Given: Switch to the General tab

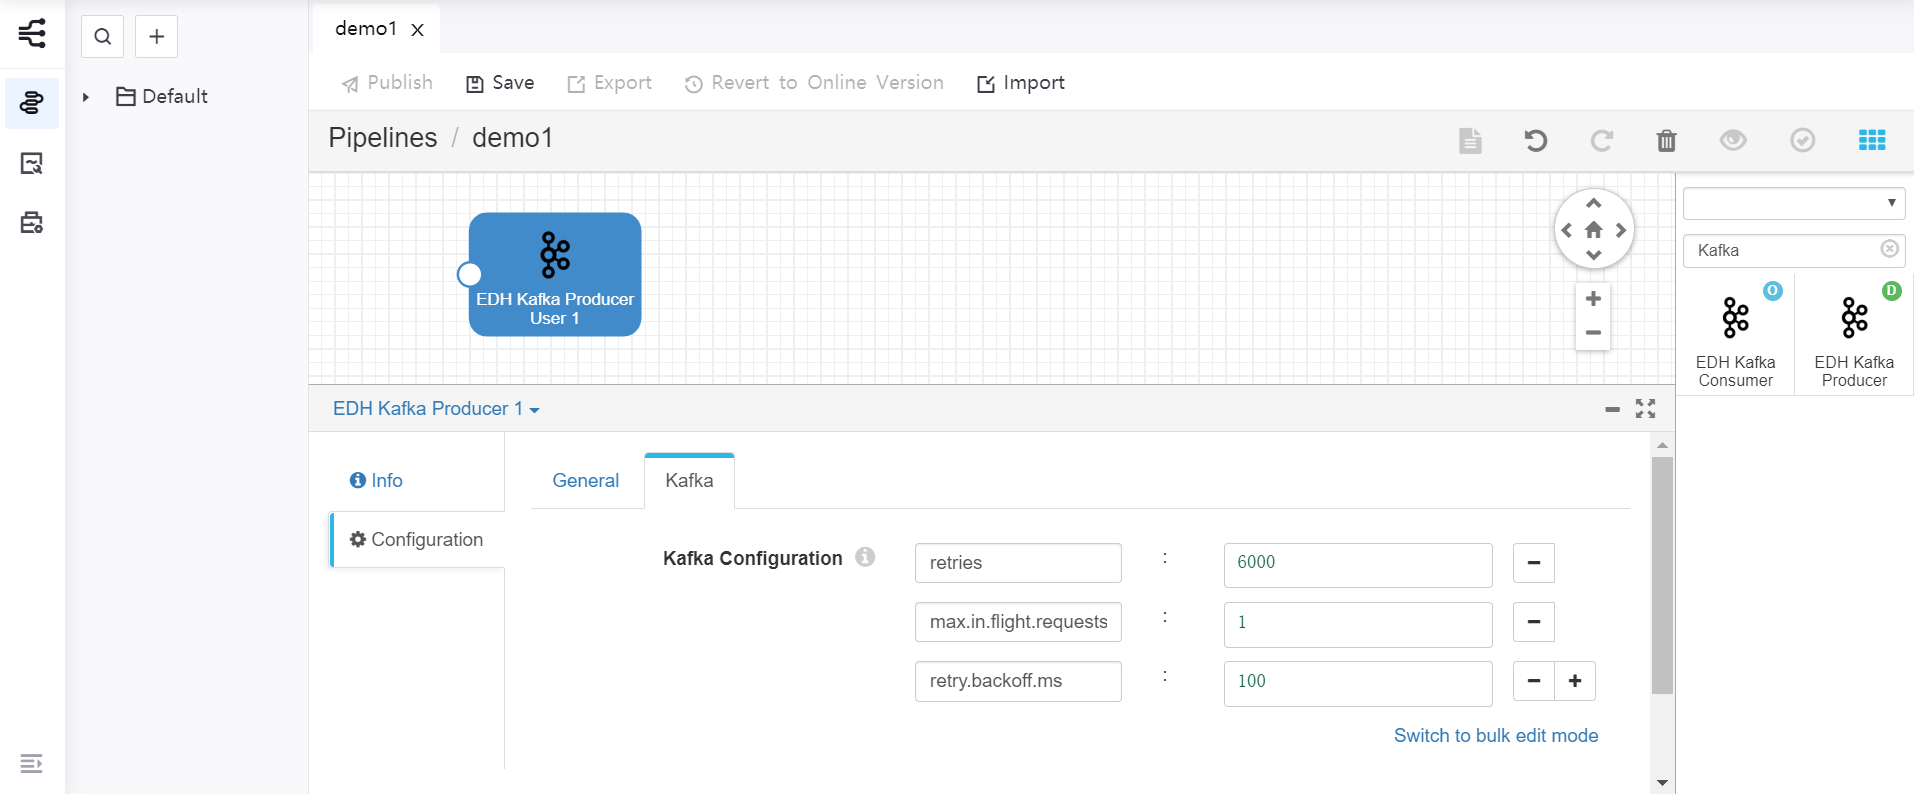Looking at the screenshot, I should [585, 481].
